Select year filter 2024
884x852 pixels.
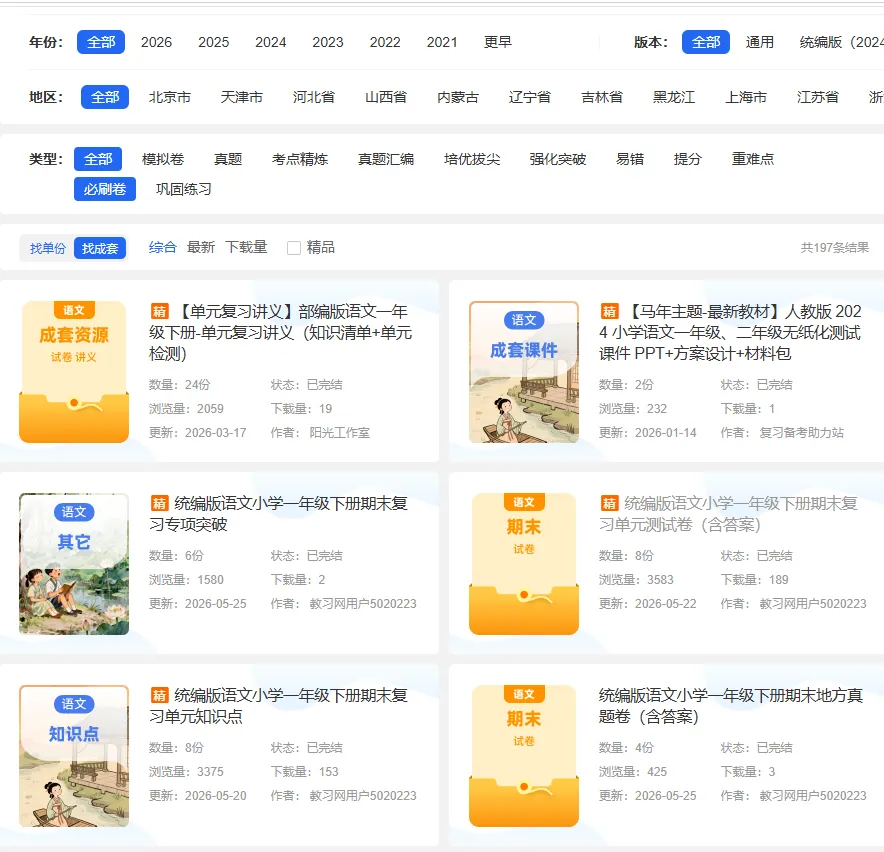click(x=271, y=42)
